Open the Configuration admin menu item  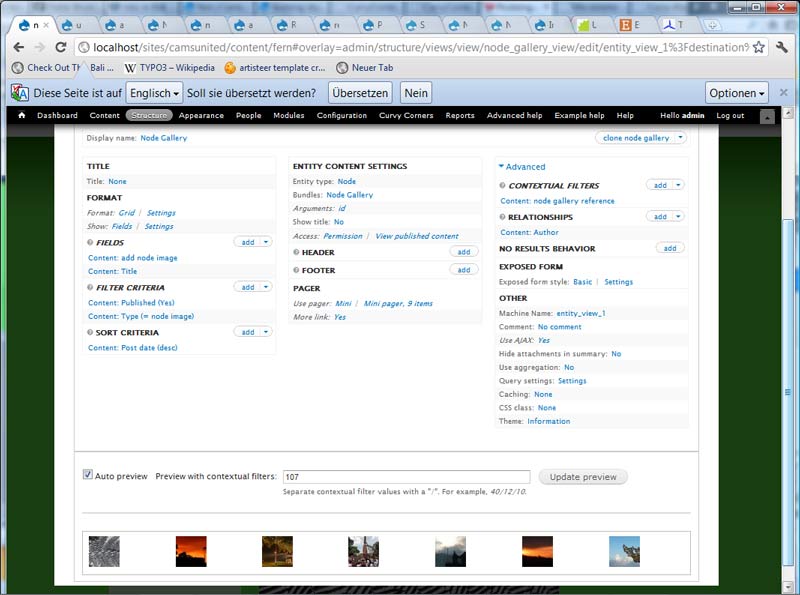(x=342, y=116)
